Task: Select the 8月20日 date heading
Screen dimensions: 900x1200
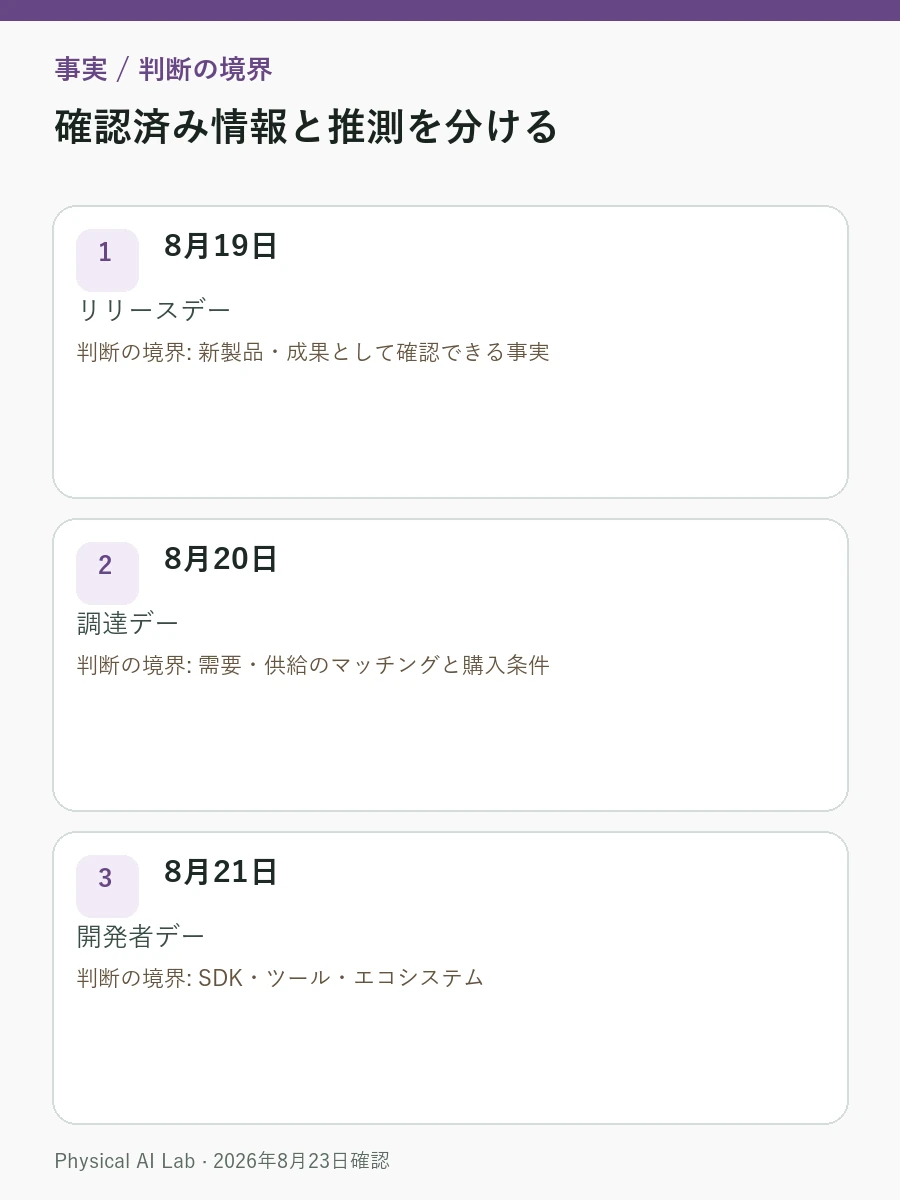Action: pos(220,559)
